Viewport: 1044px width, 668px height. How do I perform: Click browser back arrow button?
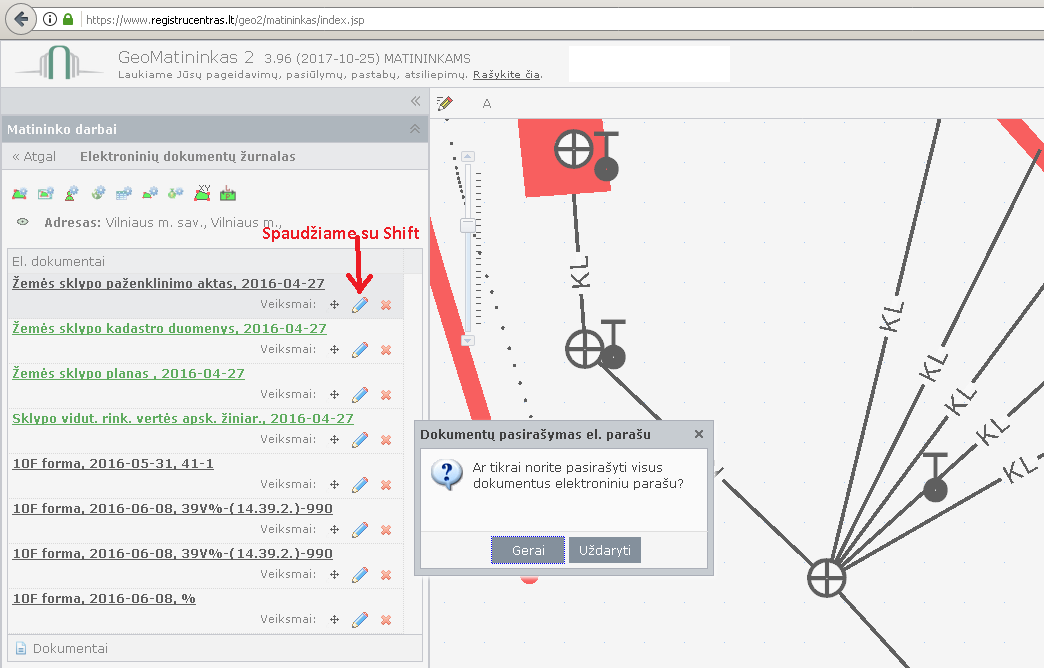(x=21, y=19)
